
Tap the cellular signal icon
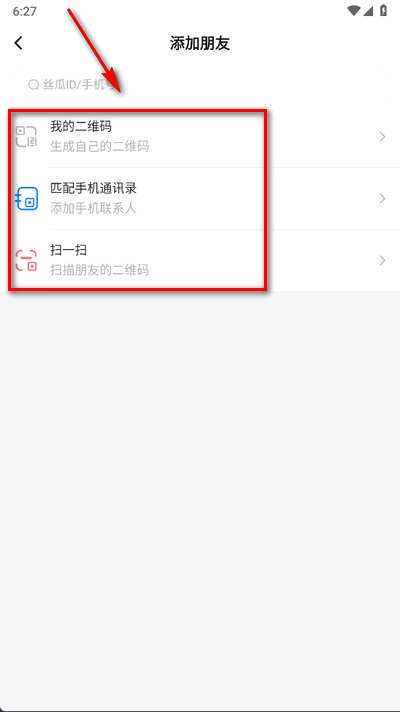(368, 11)
